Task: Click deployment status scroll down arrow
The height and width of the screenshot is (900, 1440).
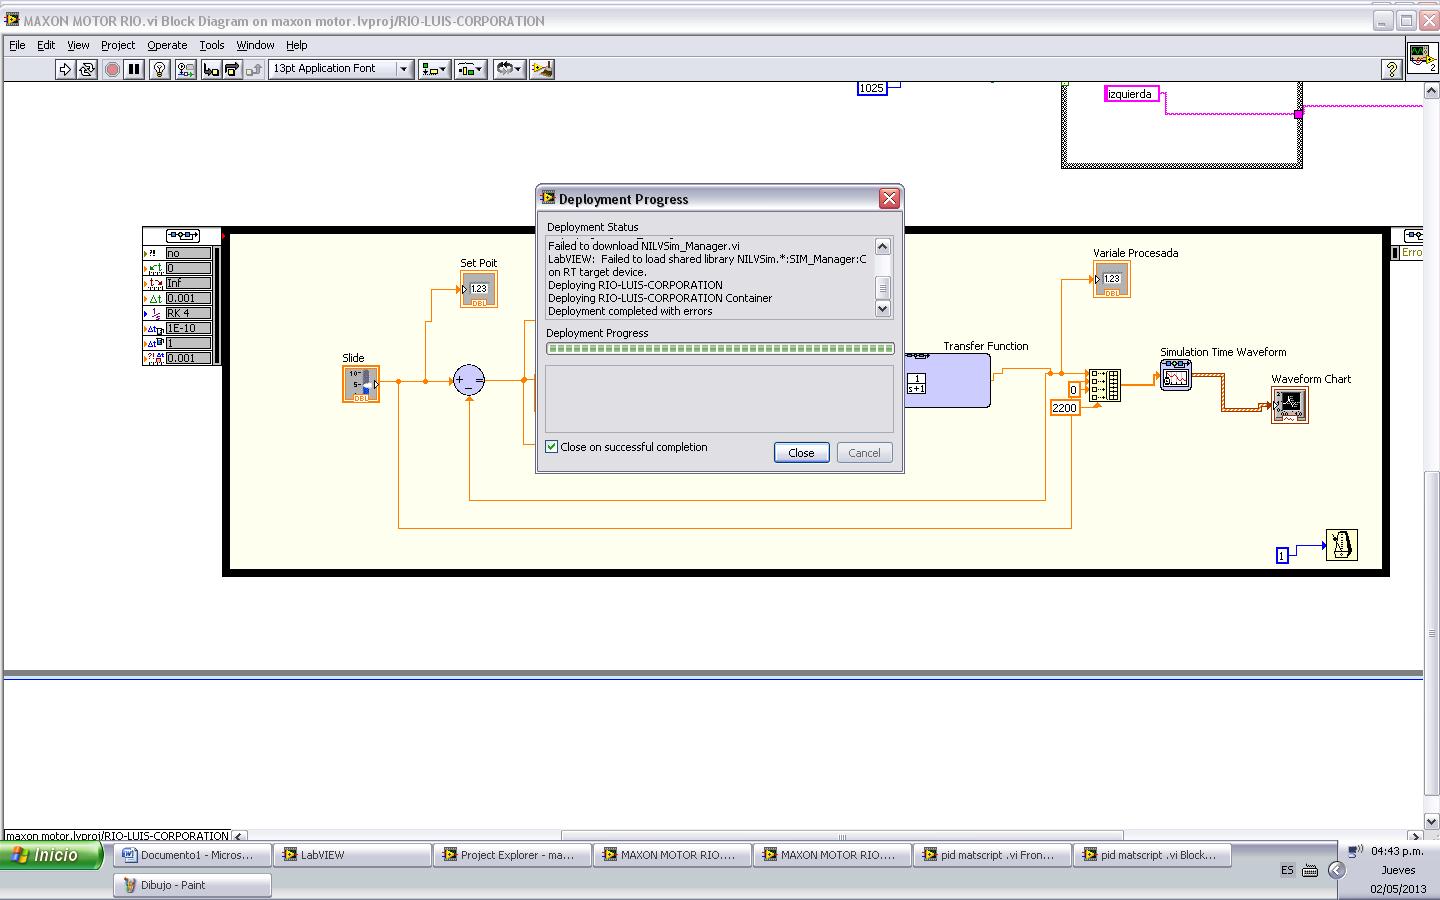Action: click(x=883, y=310)
